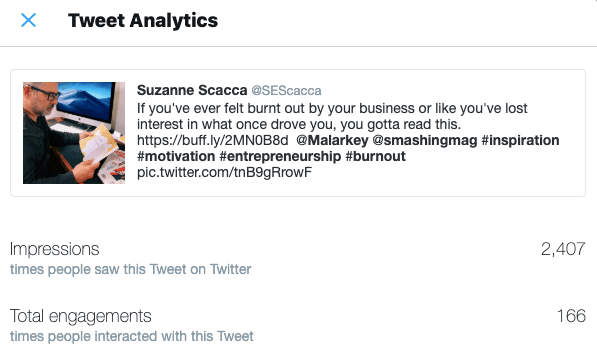Click the 2,407 impressions count

(563, 249)
